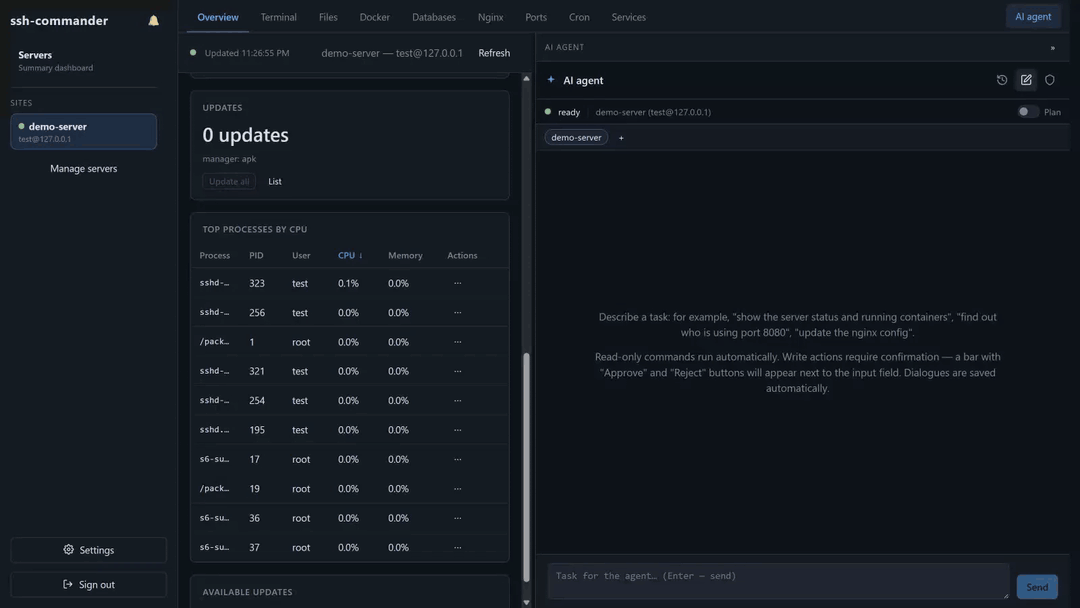1080x608 pixels.
Task: Toggle the Plan mode switch
Action: point(1028,112)
